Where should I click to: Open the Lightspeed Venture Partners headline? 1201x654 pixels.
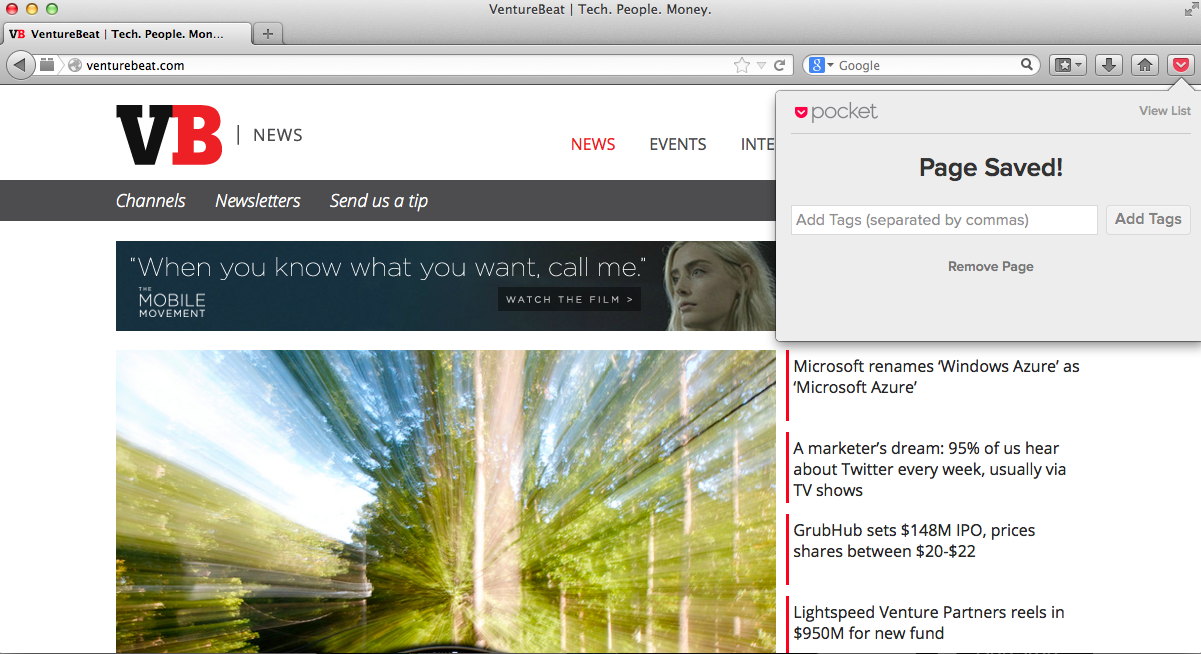[x=928, y=623]
